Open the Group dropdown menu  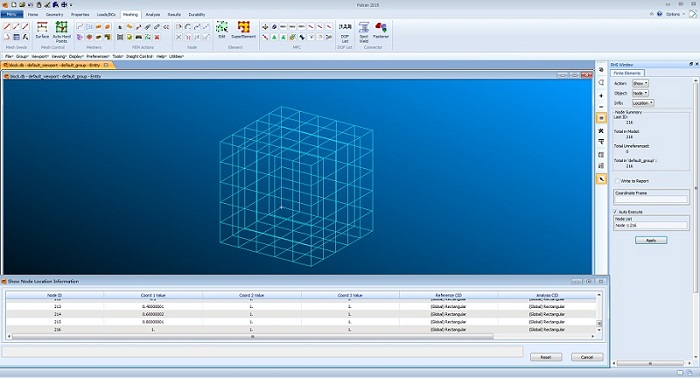pos(22,56)
